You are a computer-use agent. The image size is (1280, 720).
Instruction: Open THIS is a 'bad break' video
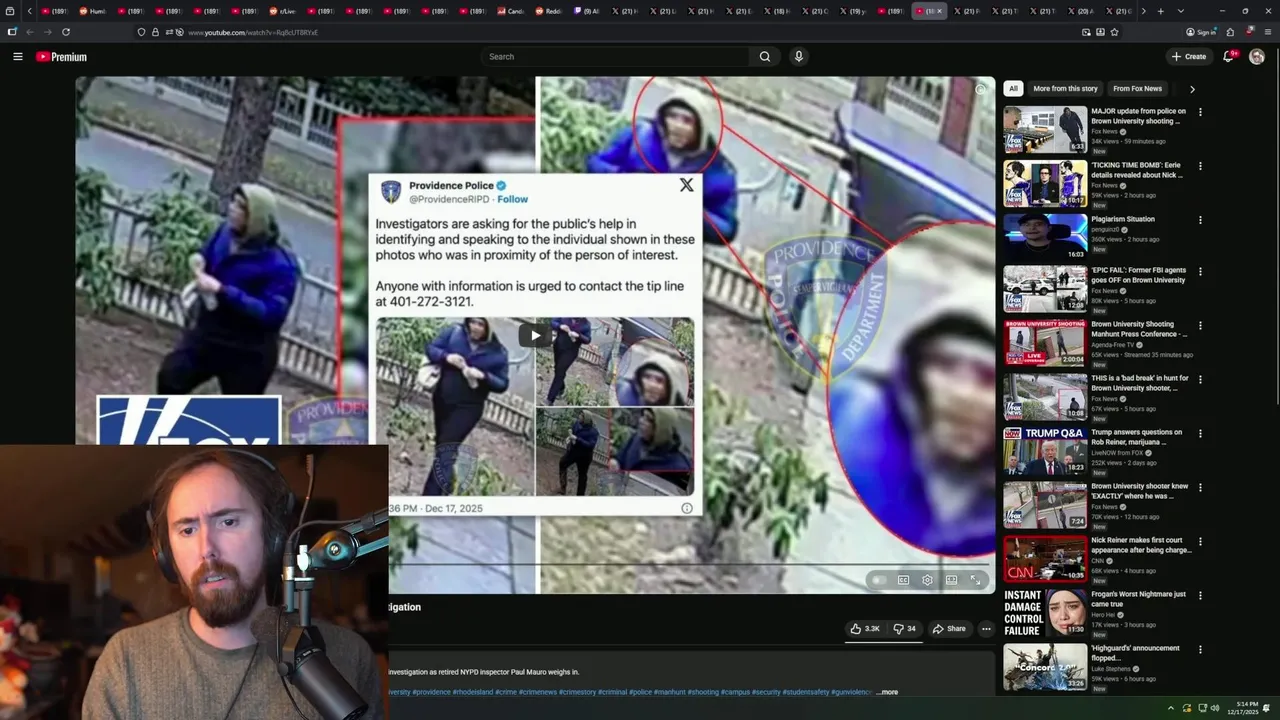(1140, 383)
